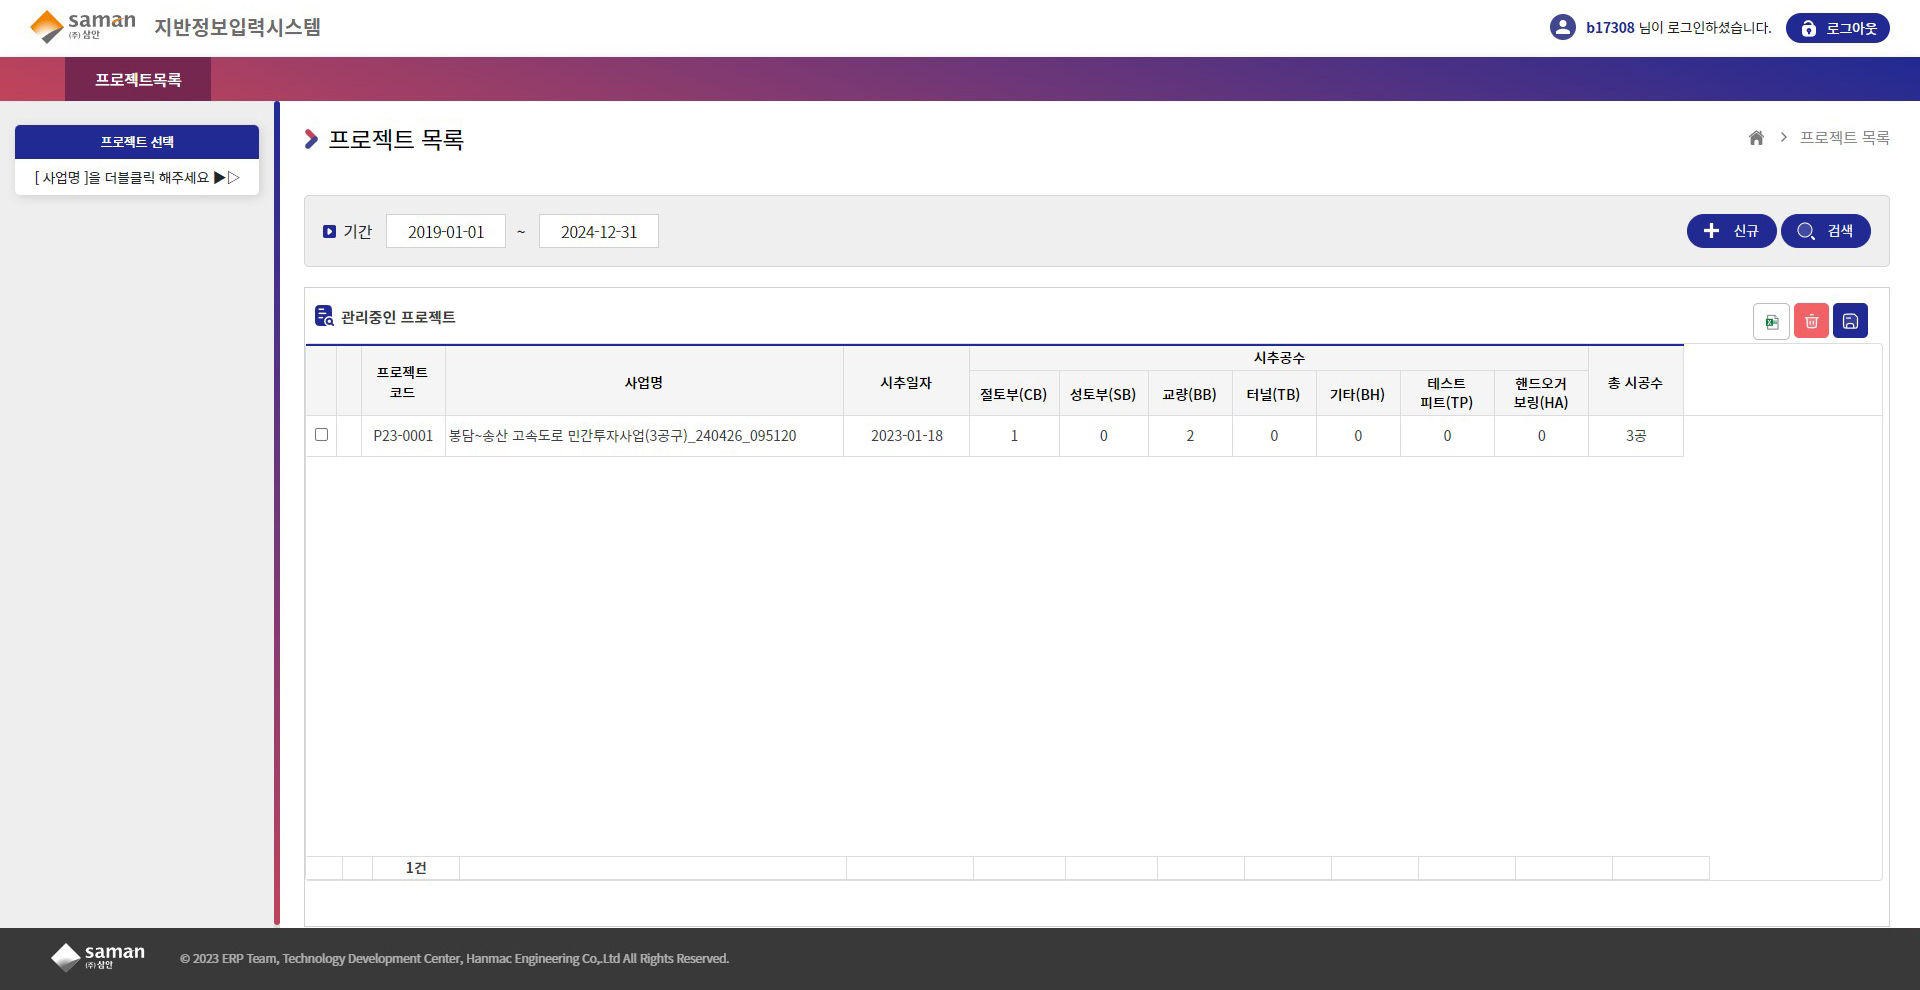Image resolution: width=1920 pixels, height=990 pixels.
Task: Click the home breadcrumb icon
Action: click(1756, 138)
